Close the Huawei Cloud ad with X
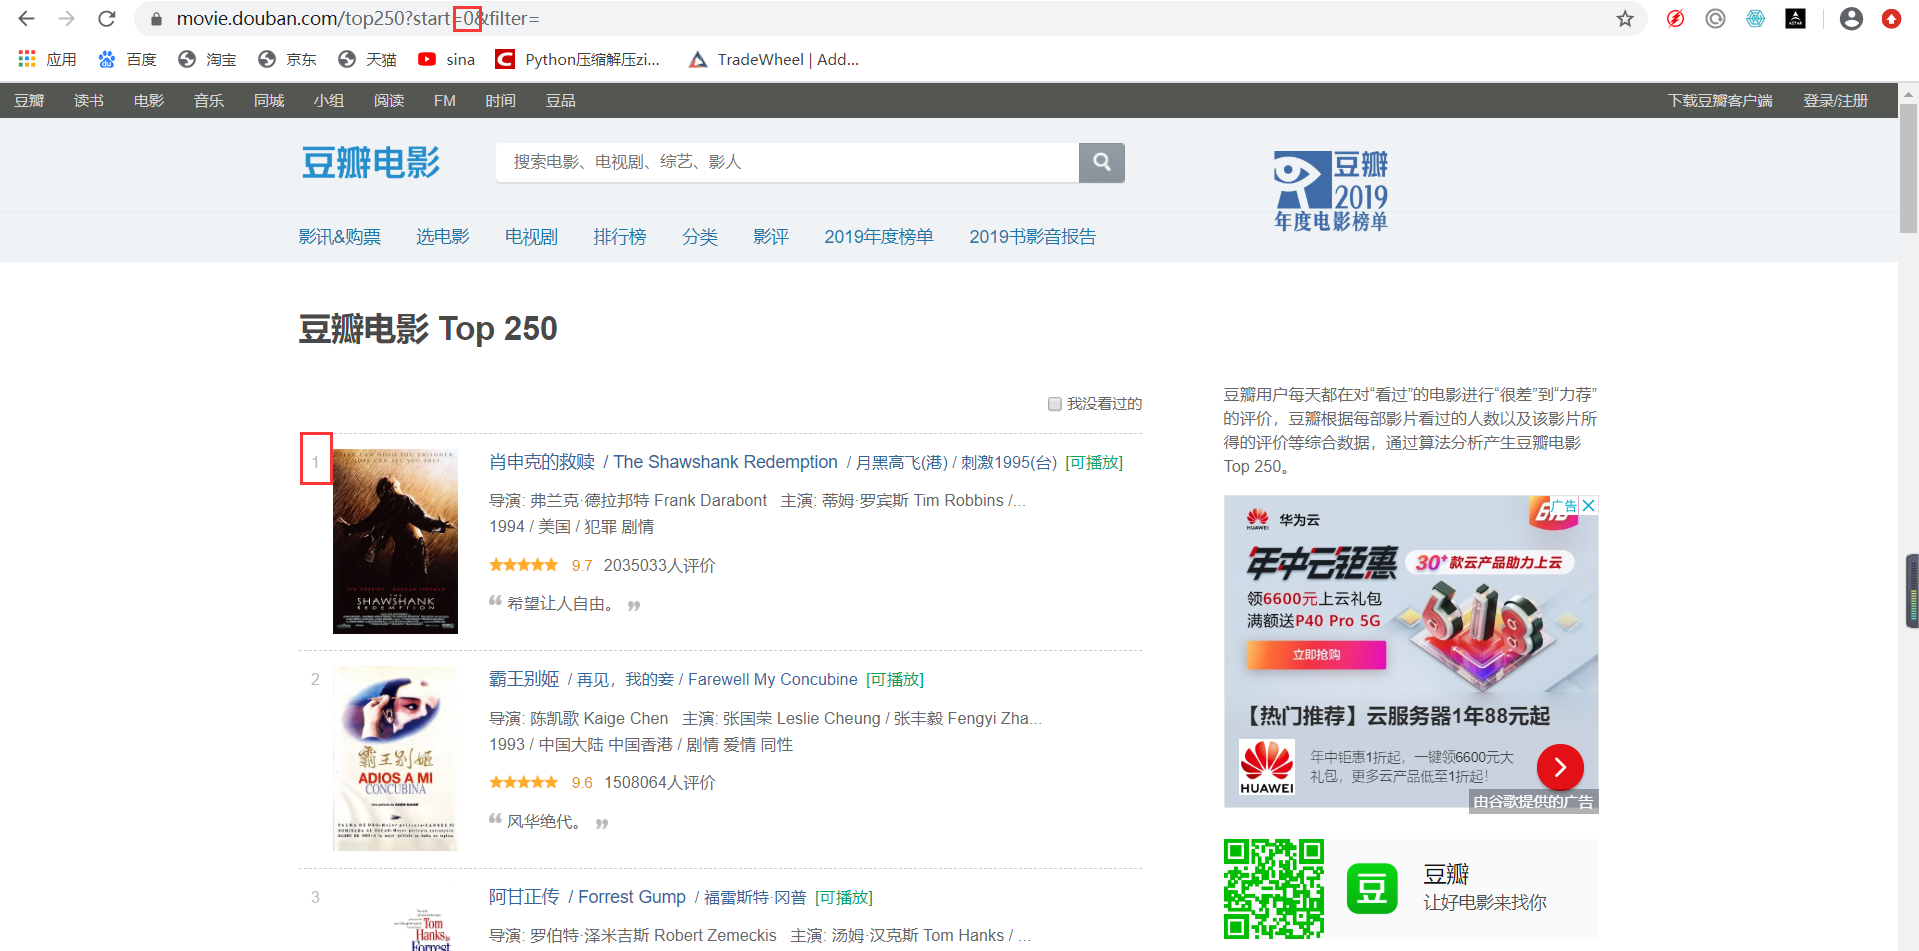 [1588, 505]
